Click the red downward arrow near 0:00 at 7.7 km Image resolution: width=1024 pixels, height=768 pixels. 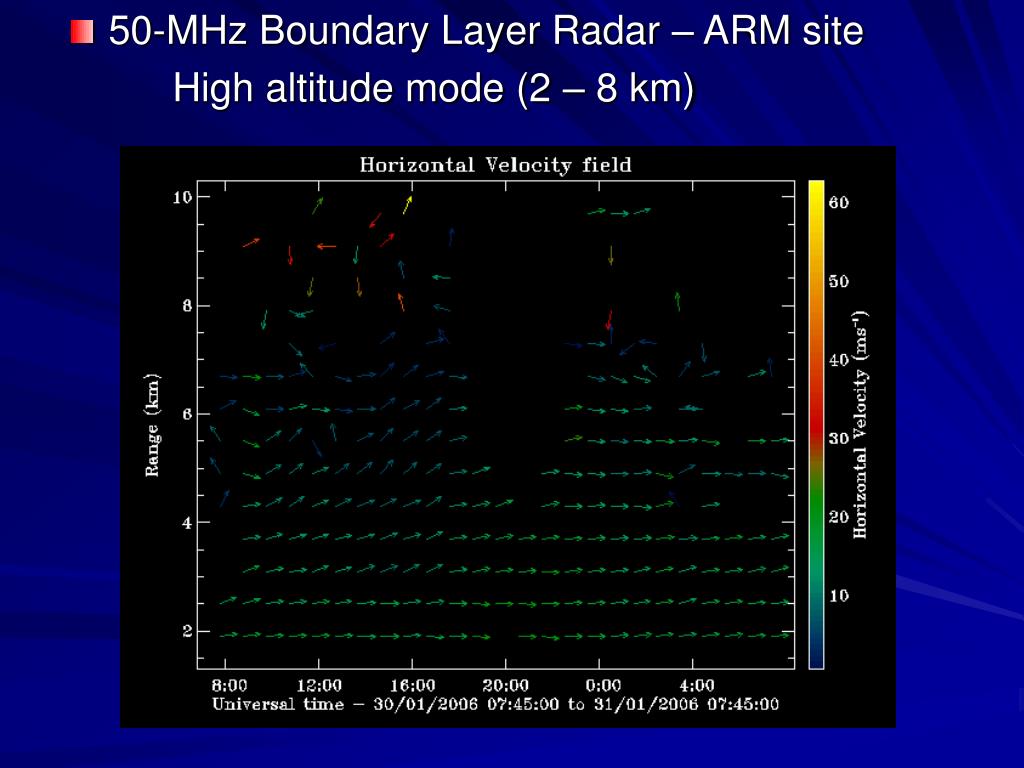[x=609, y=320]
